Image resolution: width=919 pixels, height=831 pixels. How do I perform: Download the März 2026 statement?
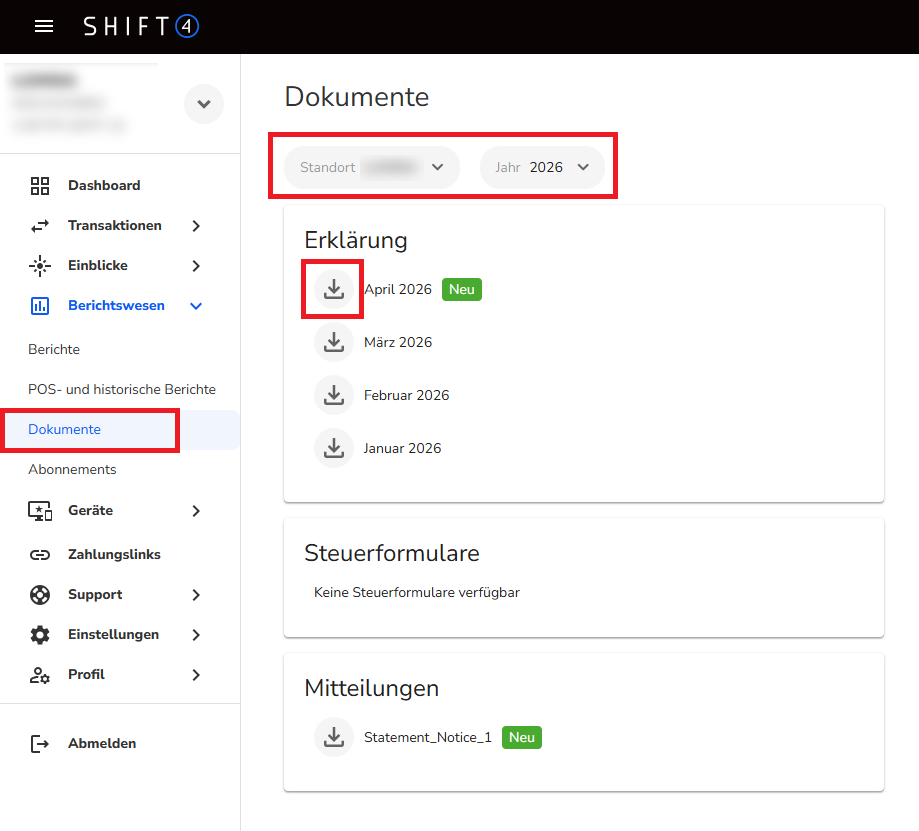point(334,342)
